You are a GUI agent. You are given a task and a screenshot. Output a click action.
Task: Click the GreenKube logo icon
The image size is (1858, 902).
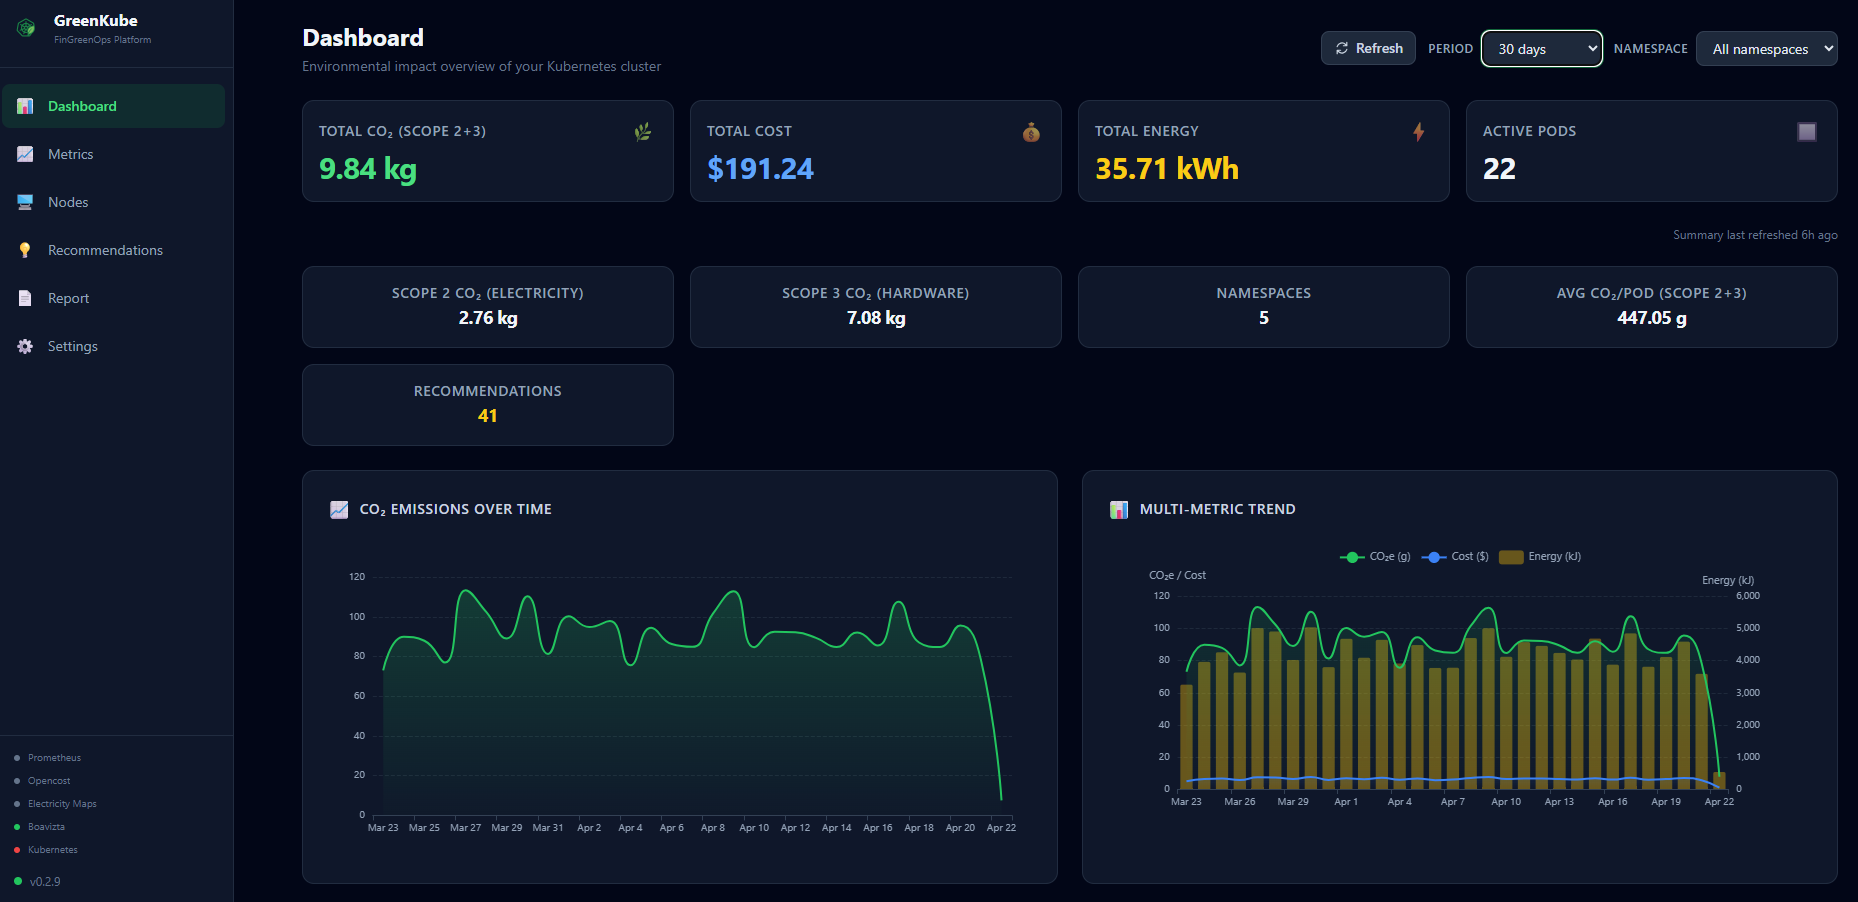pyautogui.click(x=26, y=28)
